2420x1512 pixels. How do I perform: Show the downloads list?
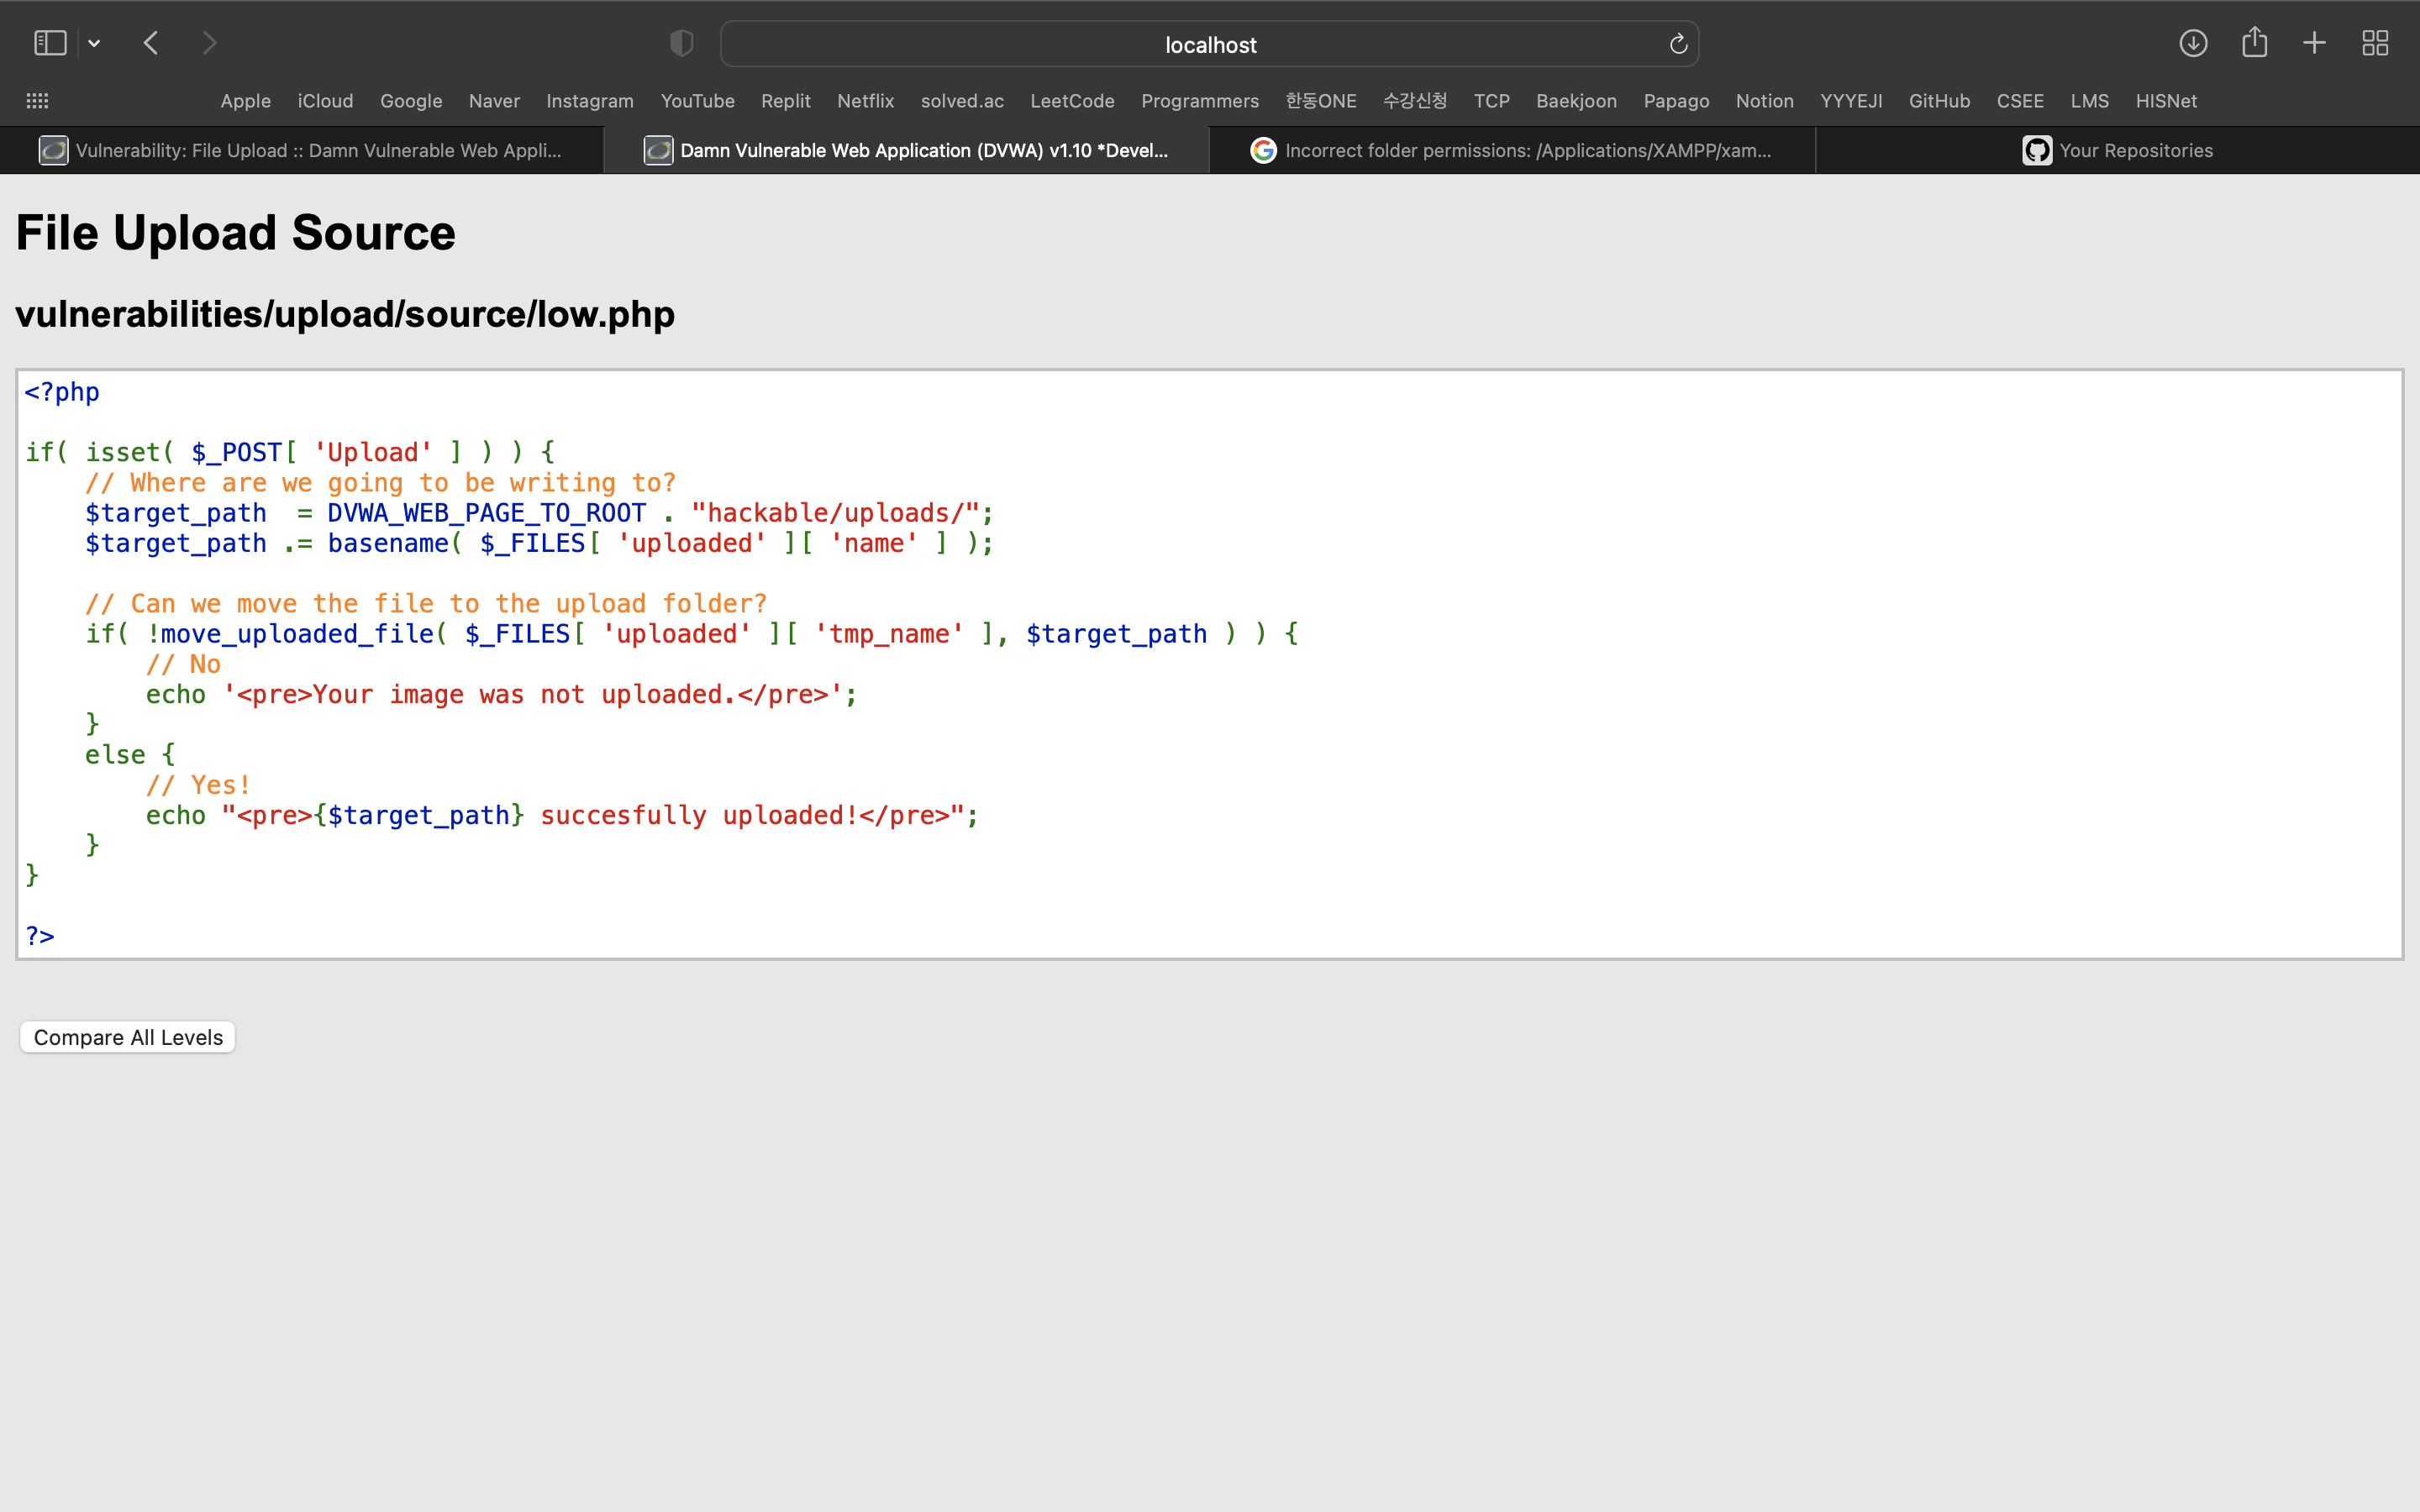2193,43
